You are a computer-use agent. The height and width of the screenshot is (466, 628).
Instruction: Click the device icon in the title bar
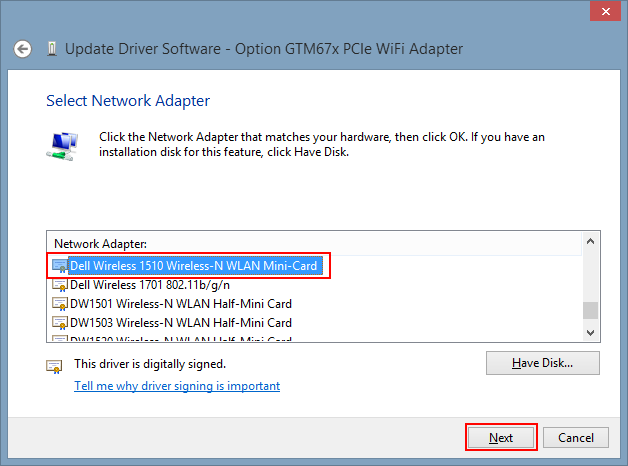[52, 49]
